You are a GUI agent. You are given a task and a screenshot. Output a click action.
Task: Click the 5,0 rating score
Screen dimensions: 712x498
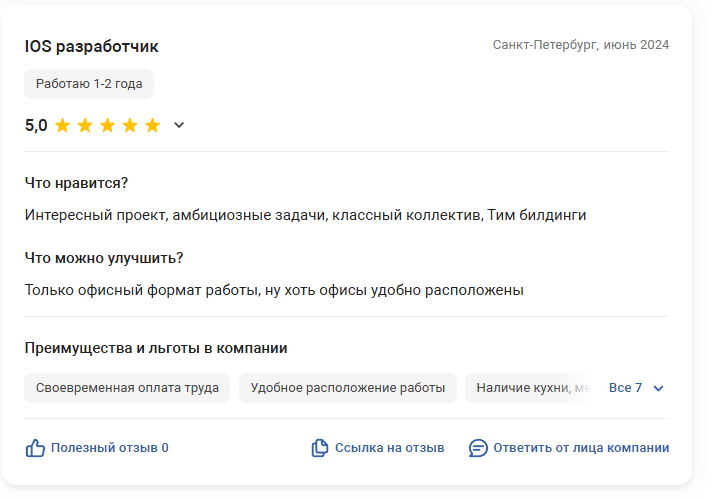(36, 125)
